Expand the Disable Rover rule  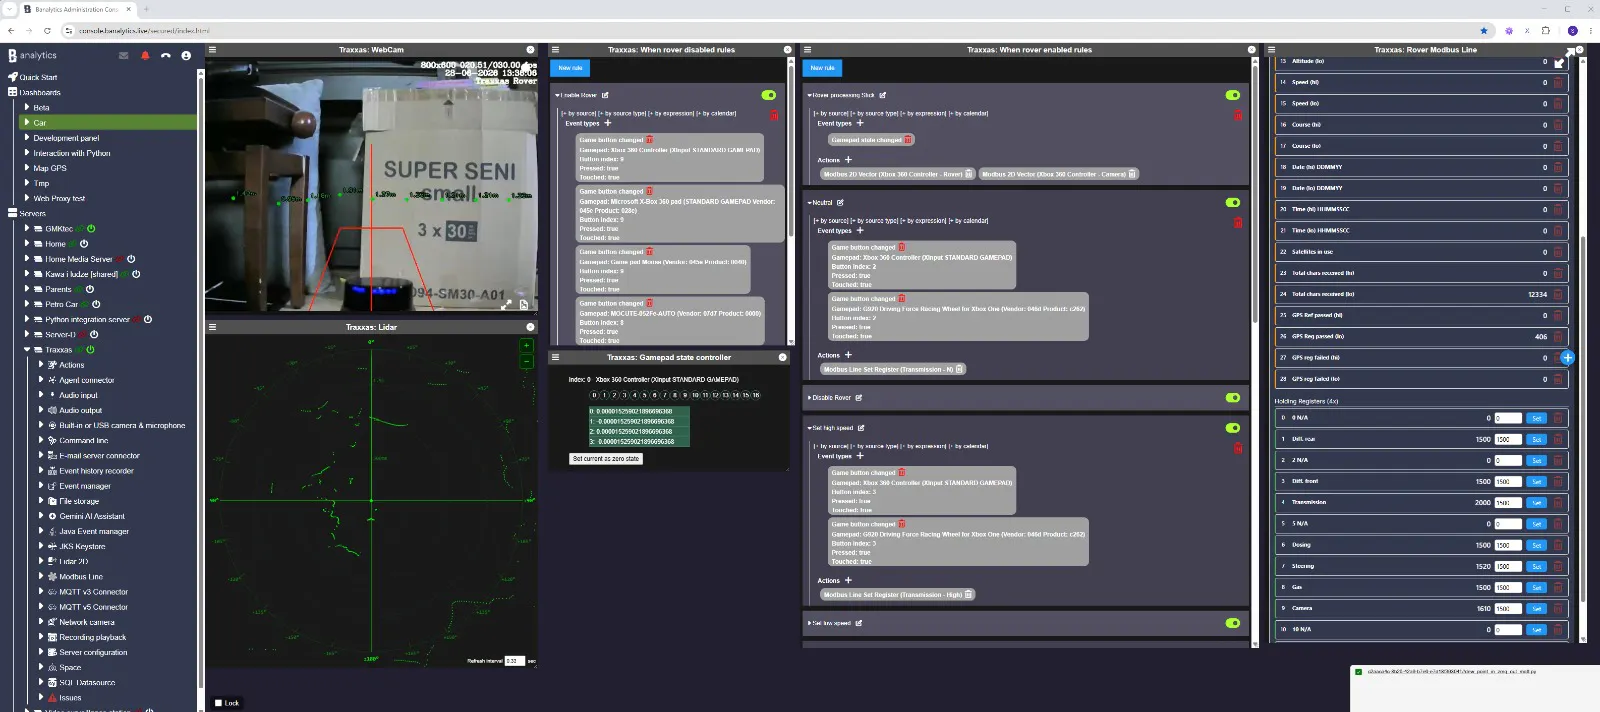809,397
